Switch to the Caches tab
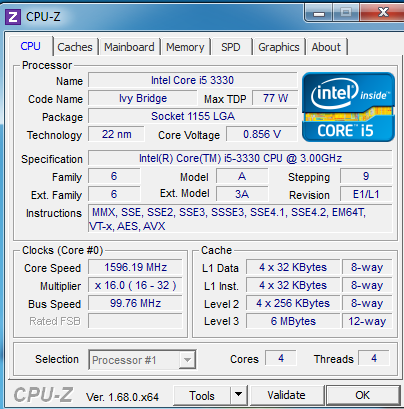The width and height of the screenshot is (404, 409). [75, 47]
